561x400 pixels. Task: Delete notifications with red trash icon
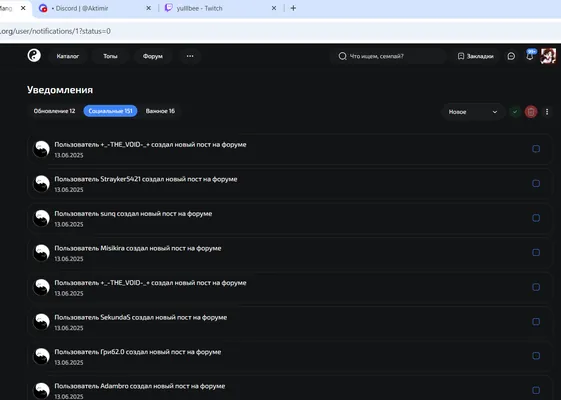tap(531, 112)
